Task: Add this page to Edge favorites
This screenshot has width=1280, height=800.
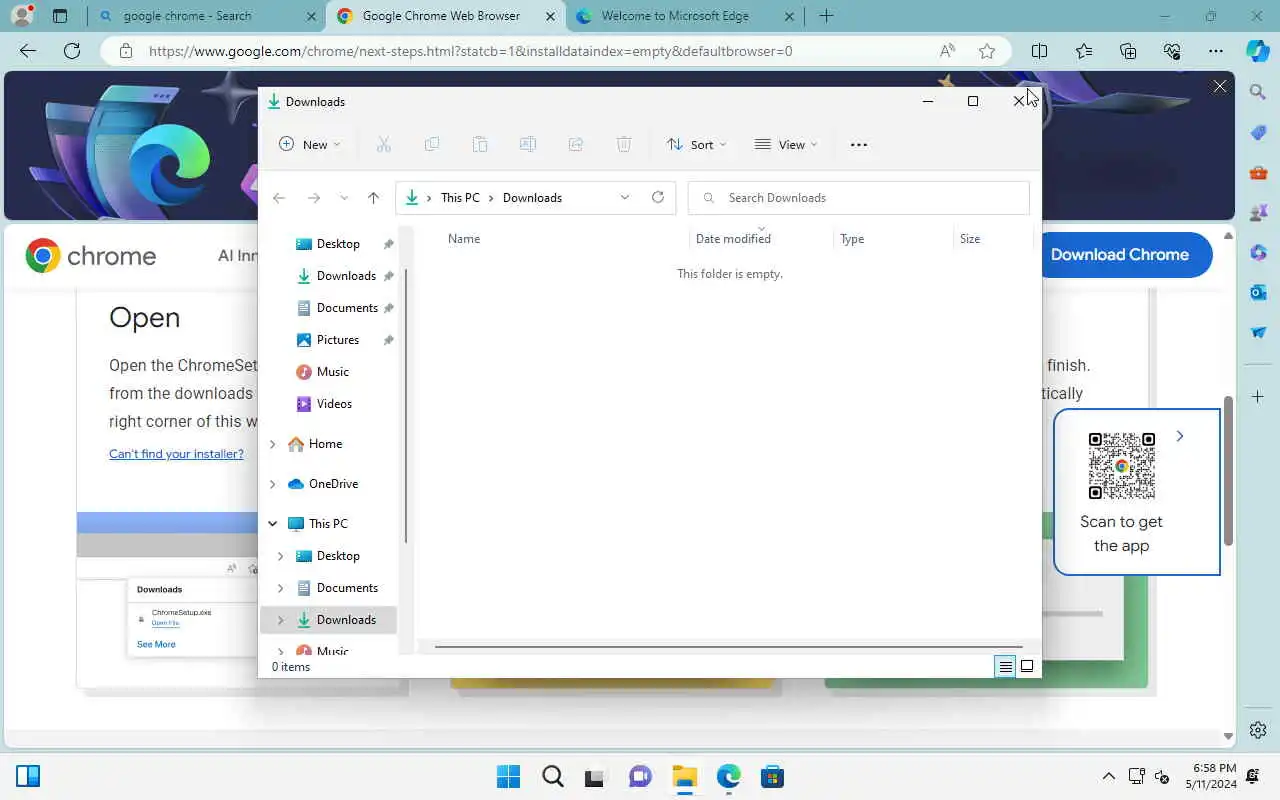Action: [x=987, y=51]
